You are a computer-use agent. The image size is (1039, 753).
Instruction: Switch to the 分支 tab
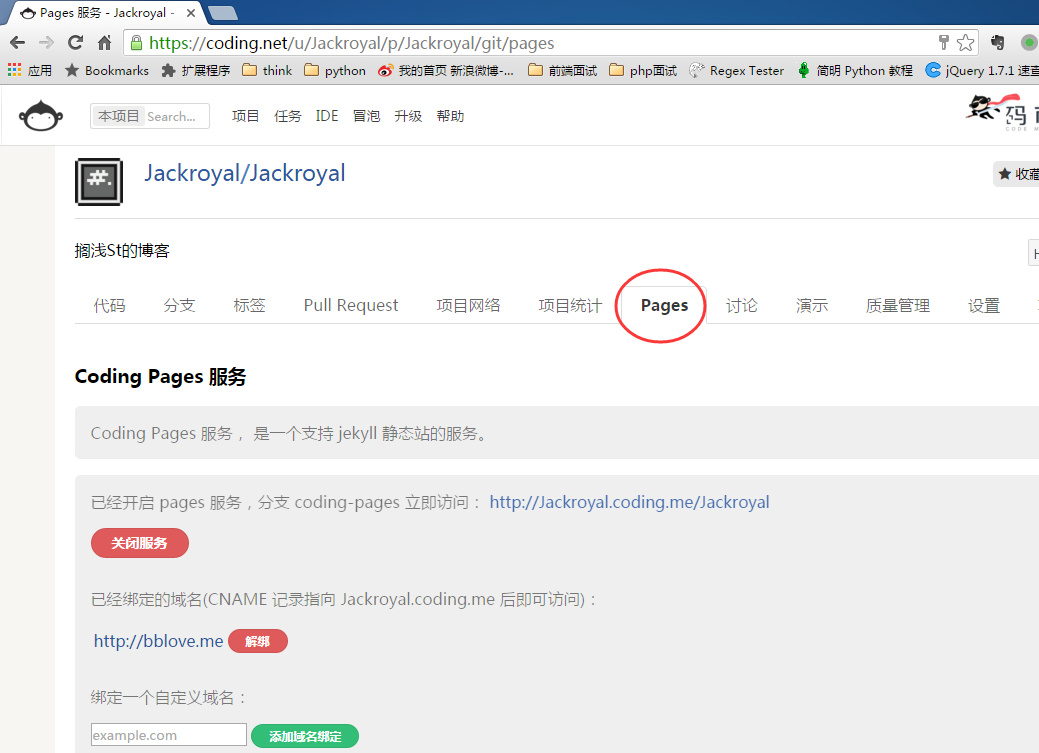click(x=180, y=306)
